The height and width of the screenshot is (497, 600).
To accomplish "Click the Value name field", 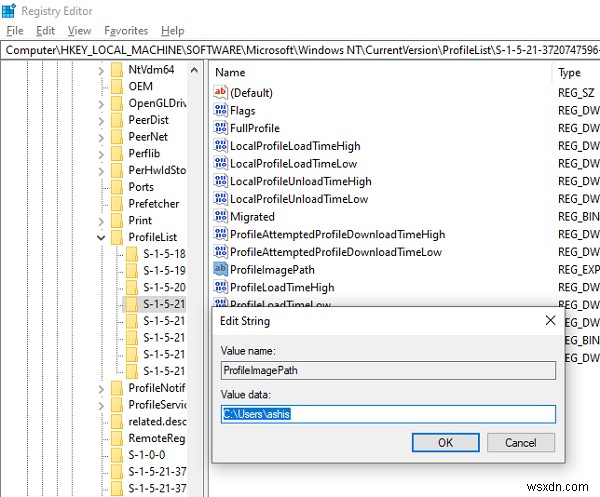I will point(388,370).
